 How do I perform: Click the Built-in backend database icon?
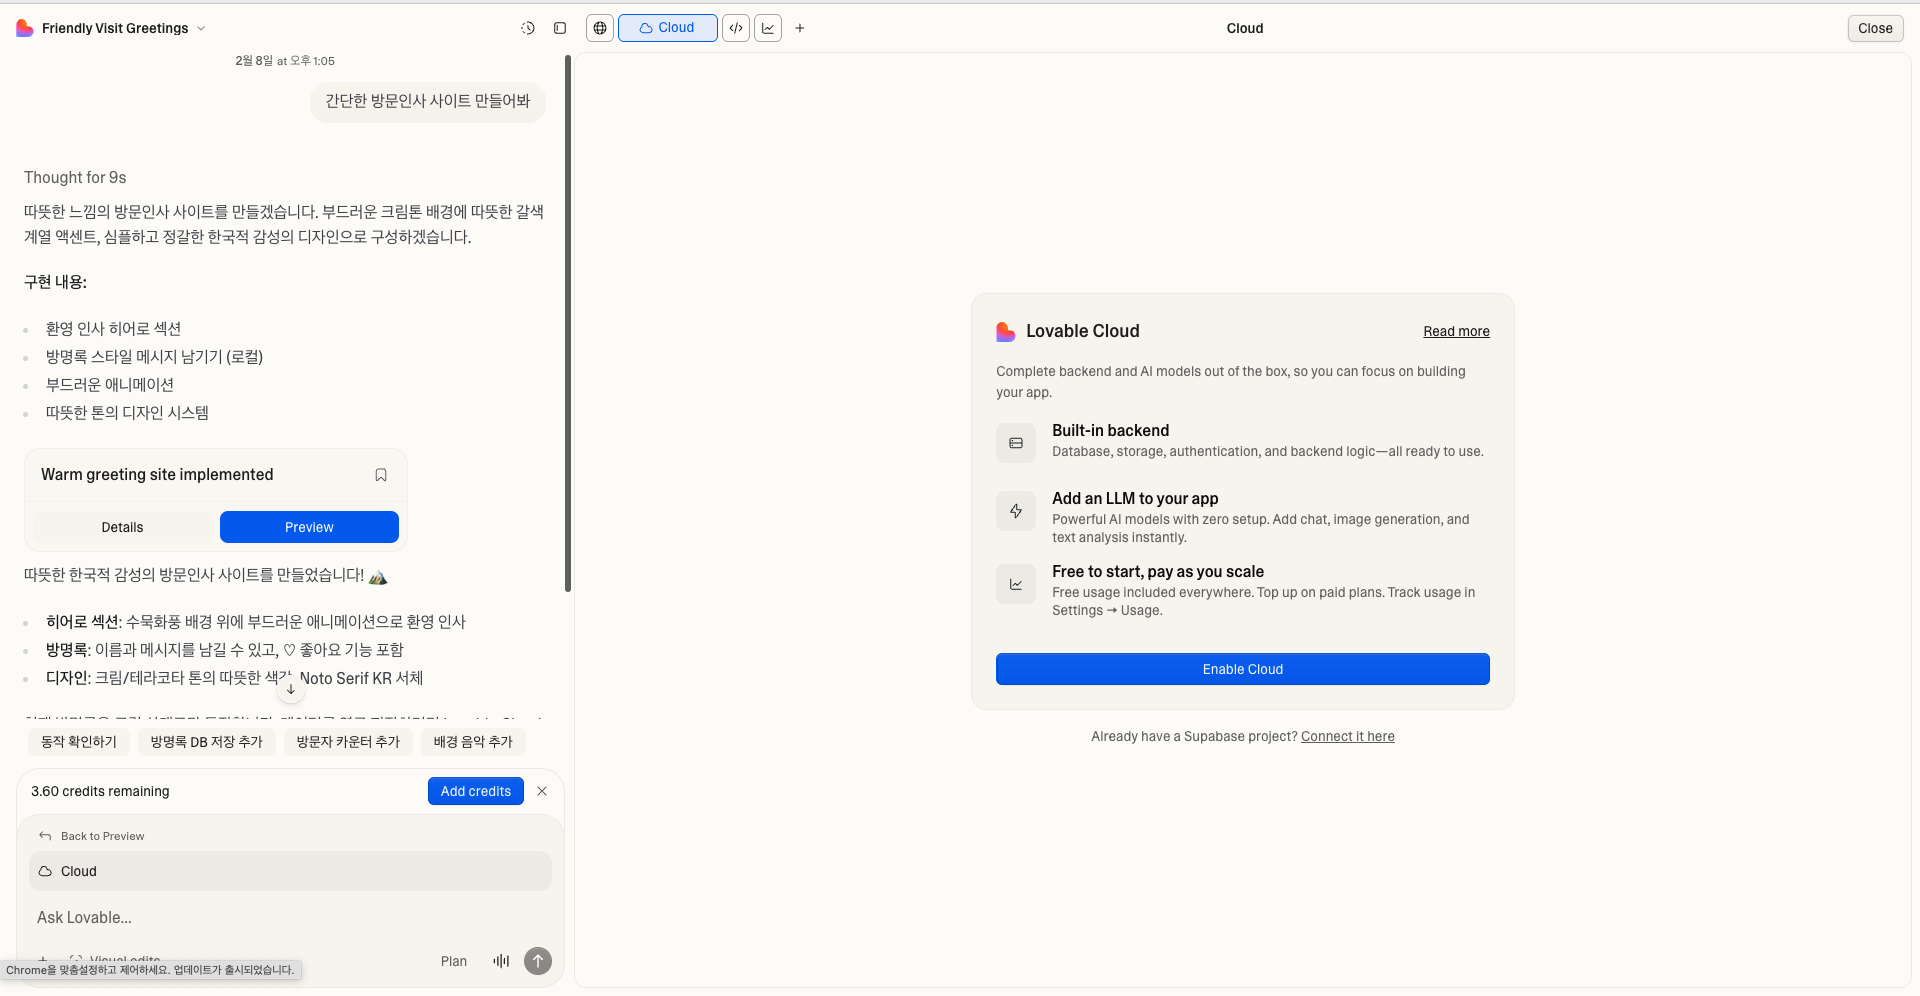coord(1016,443)
